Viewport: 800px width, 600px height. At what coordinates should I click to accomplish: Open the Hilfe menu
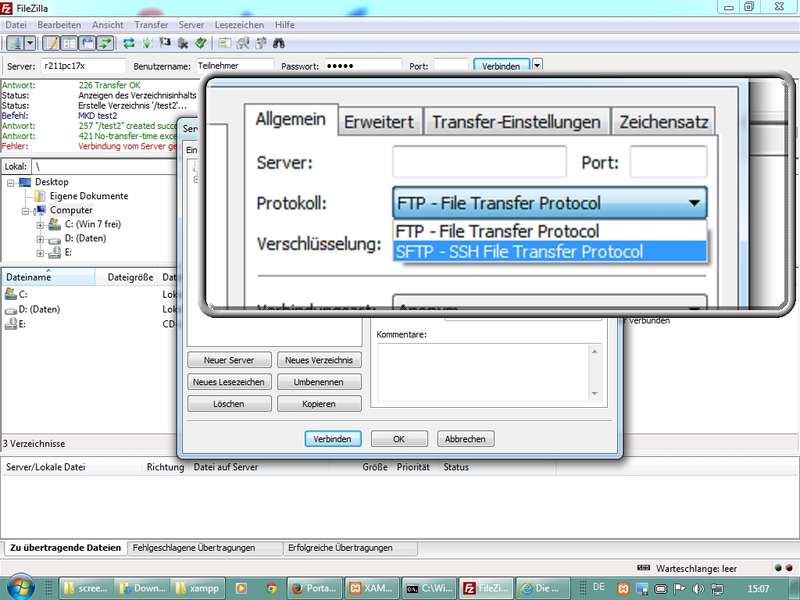(285, 24)
